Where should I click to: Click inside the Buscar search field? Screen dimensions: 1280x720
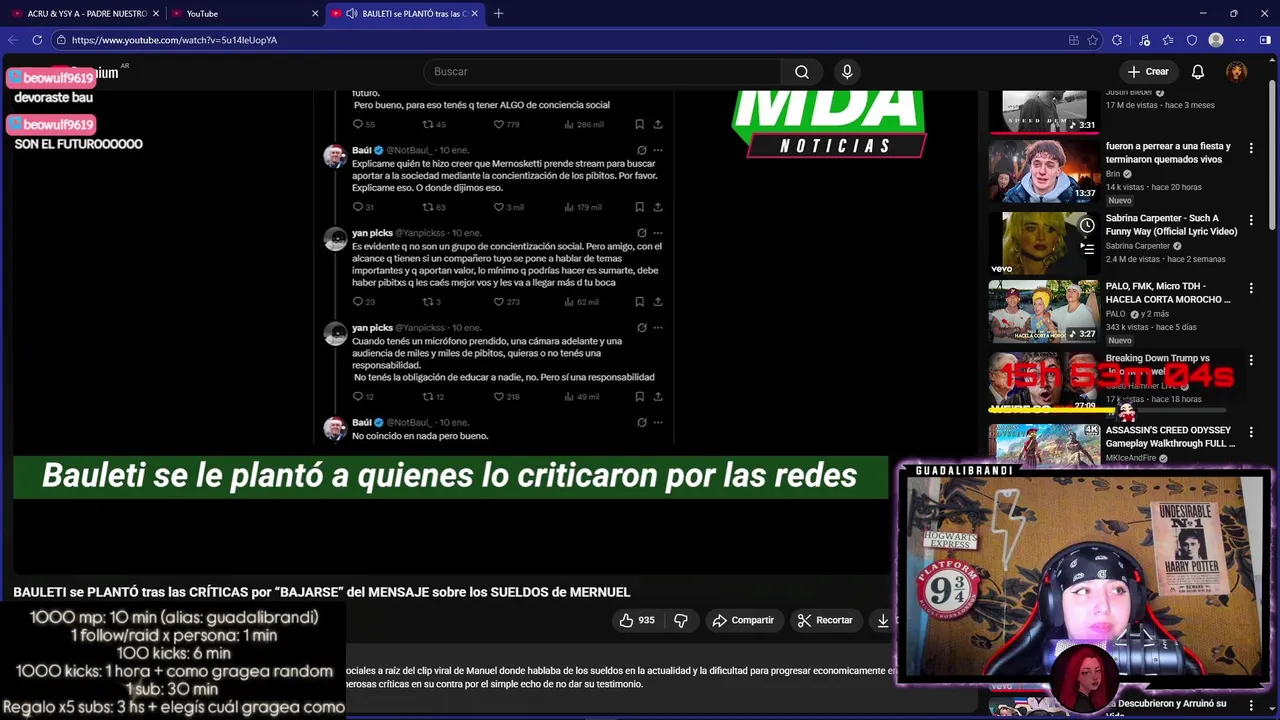[x=602, y=72]
